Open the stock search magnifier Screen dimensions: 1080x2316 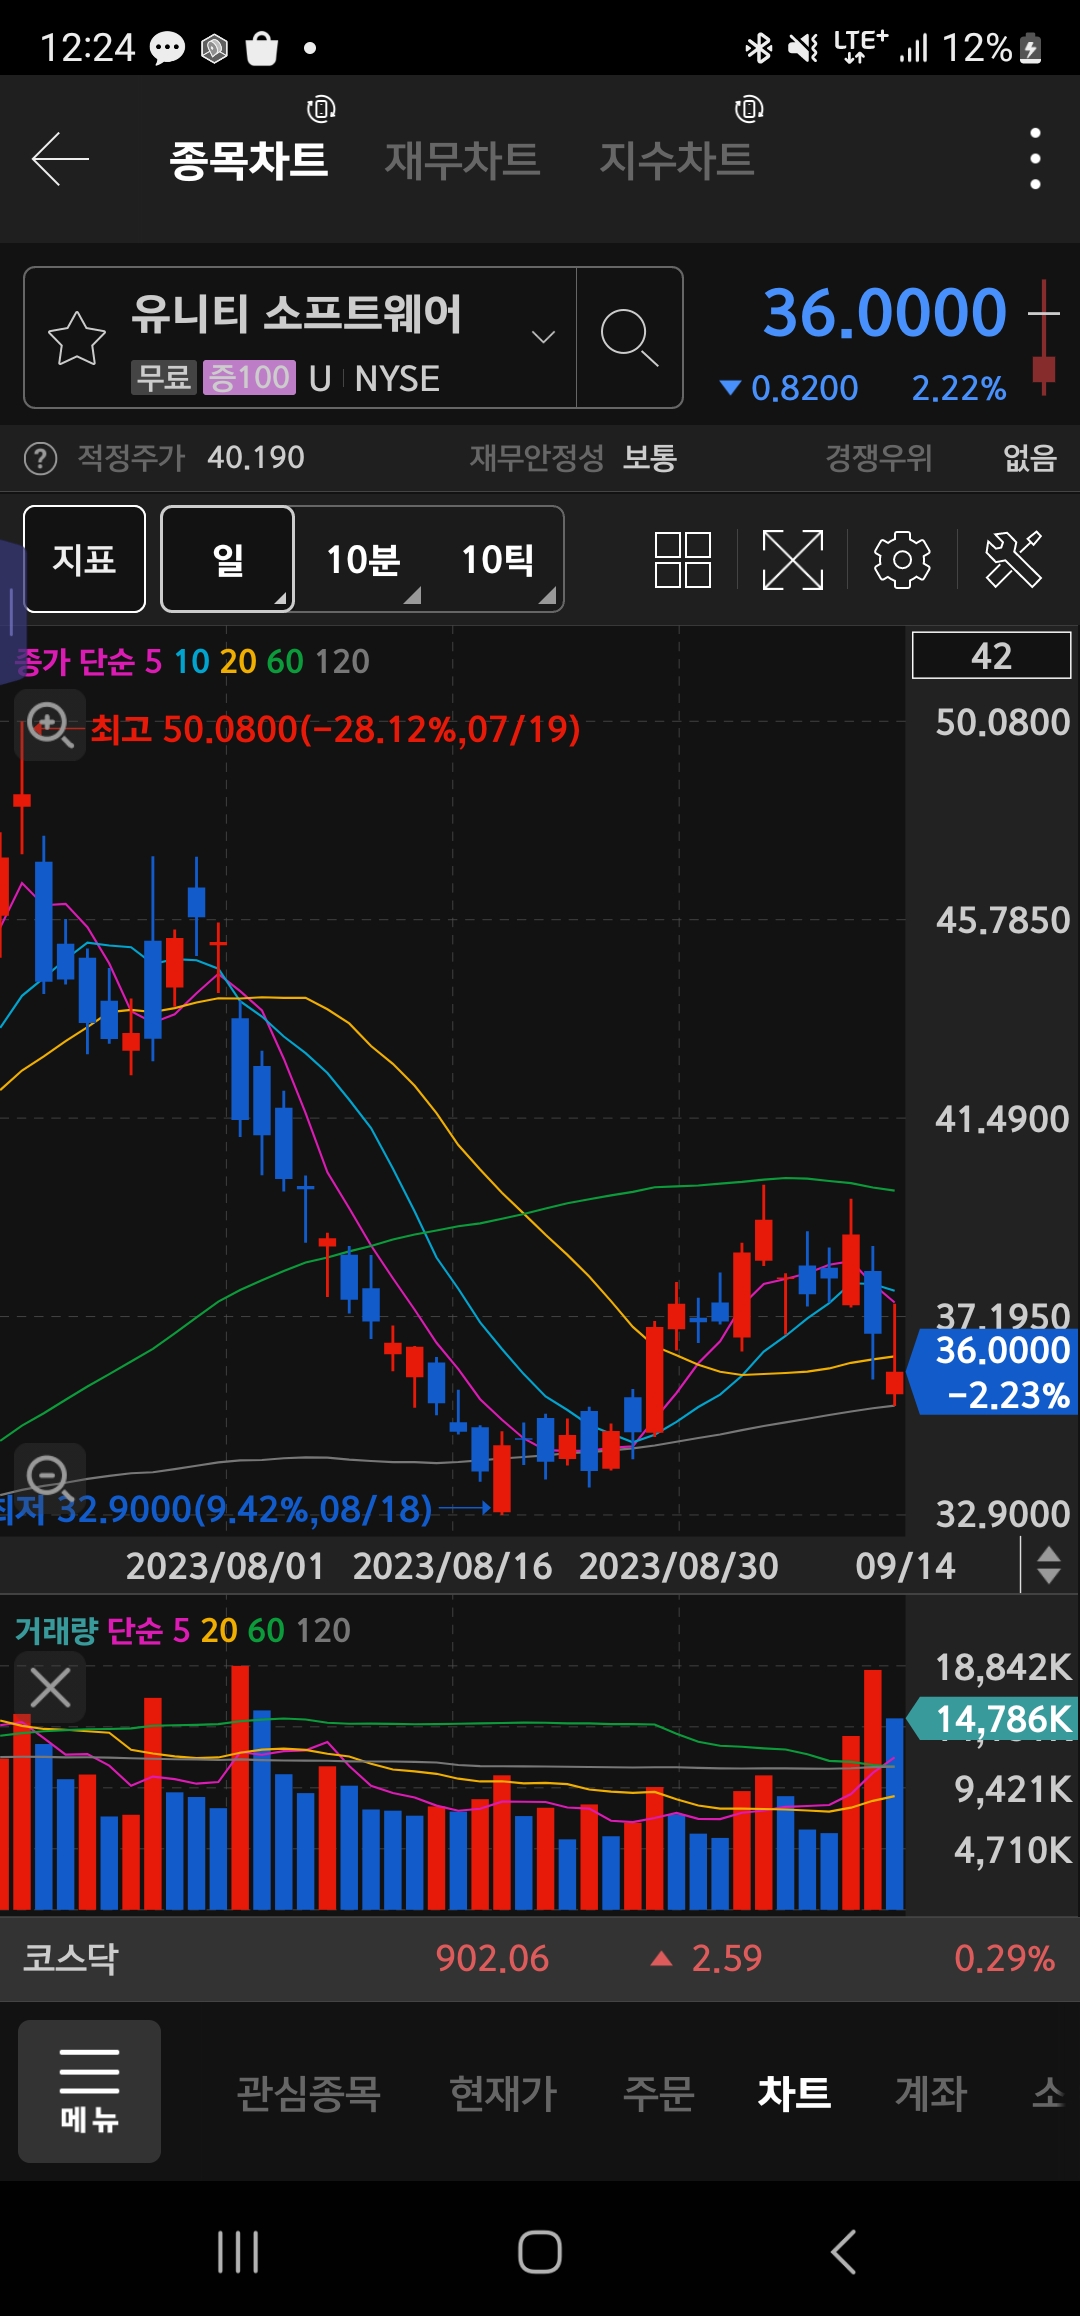click(x=629, y=338)
